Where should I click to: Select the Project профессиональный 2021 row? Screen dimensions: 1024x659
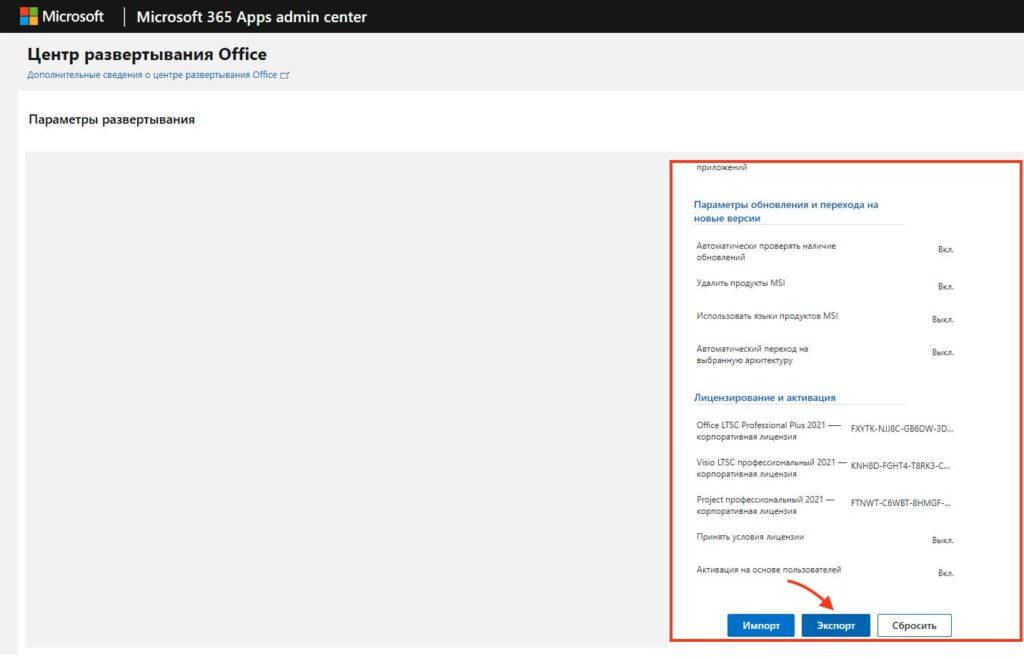tap(824, 505)
